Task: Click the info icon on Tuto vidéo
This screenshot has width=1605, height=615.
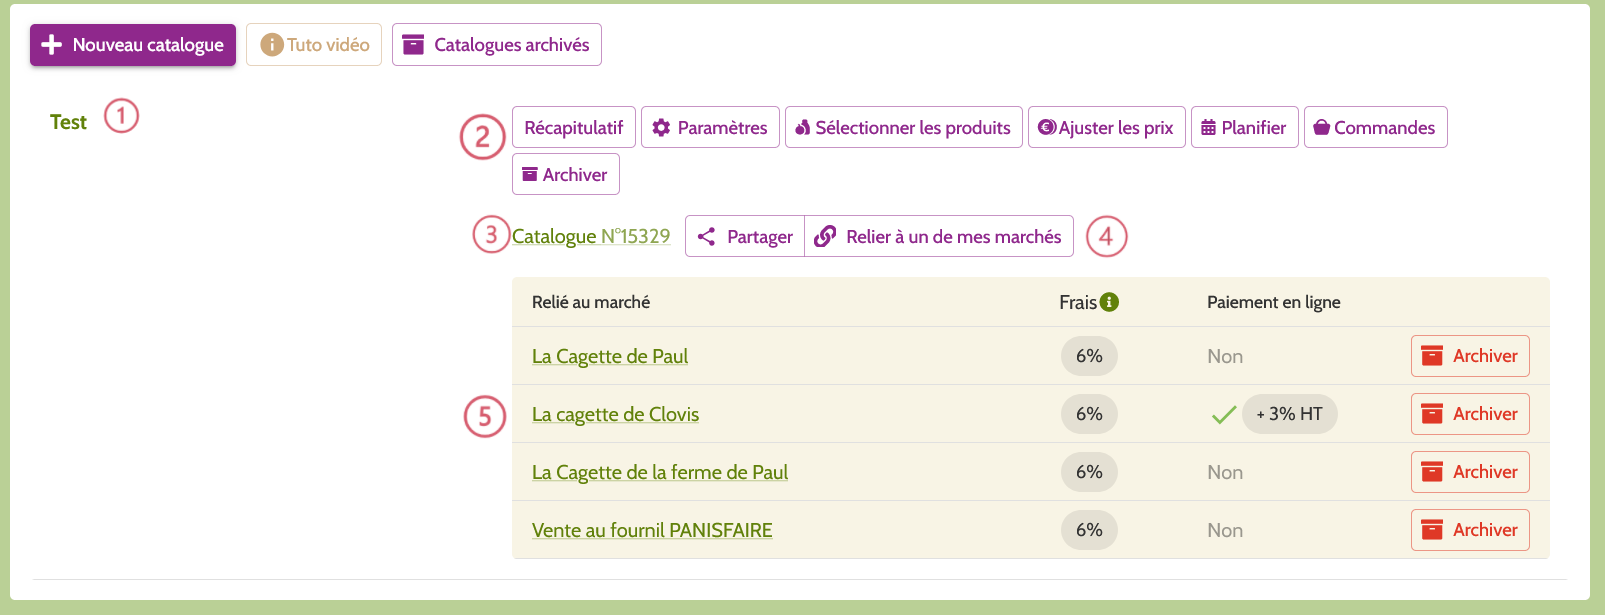Action: pos(271,44)
